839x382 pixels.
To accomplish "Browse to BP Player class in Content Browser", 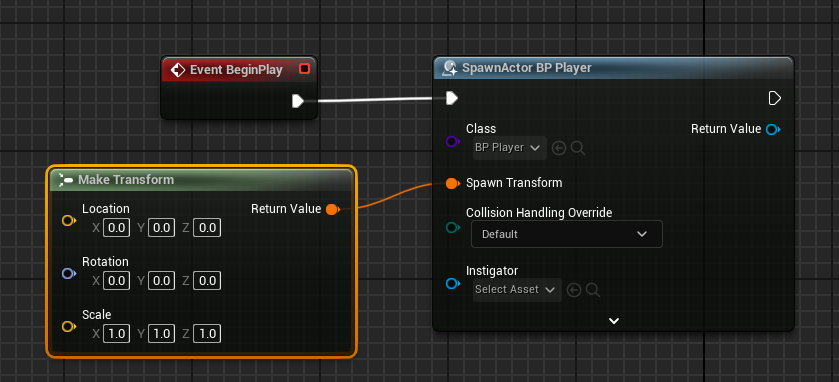I will [x=578, y=148].
